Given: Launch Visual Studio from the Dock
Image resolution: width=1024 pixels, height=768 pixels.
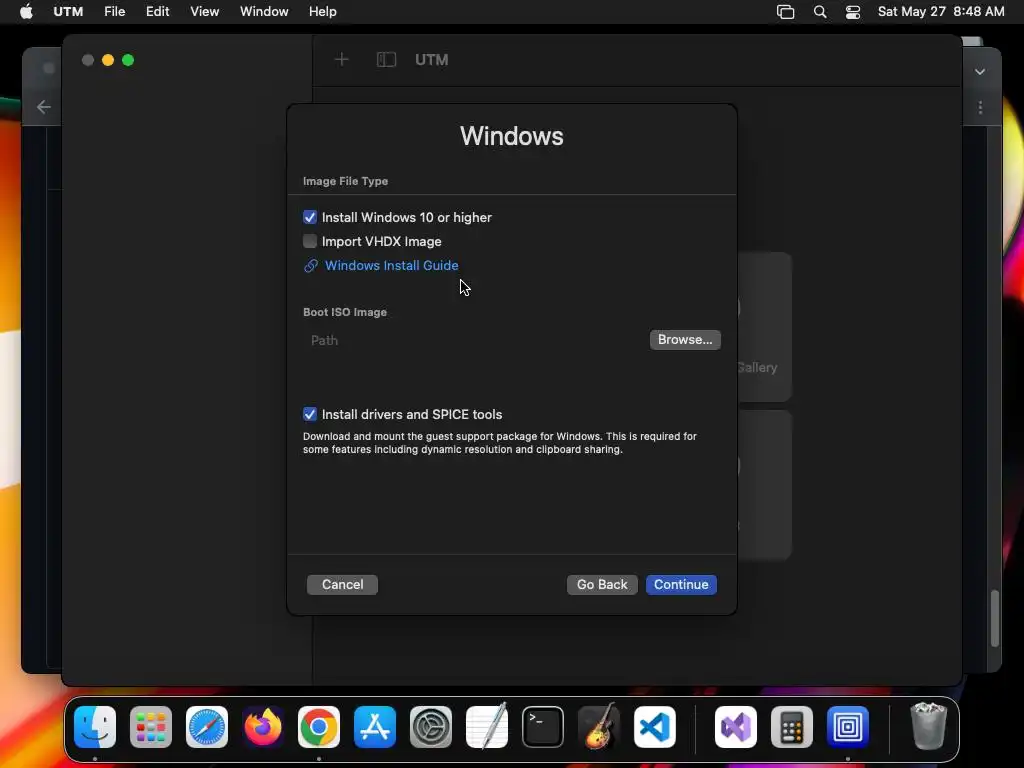Looking at the screenshot, I should pyautogui.click(x=736, y=727).
